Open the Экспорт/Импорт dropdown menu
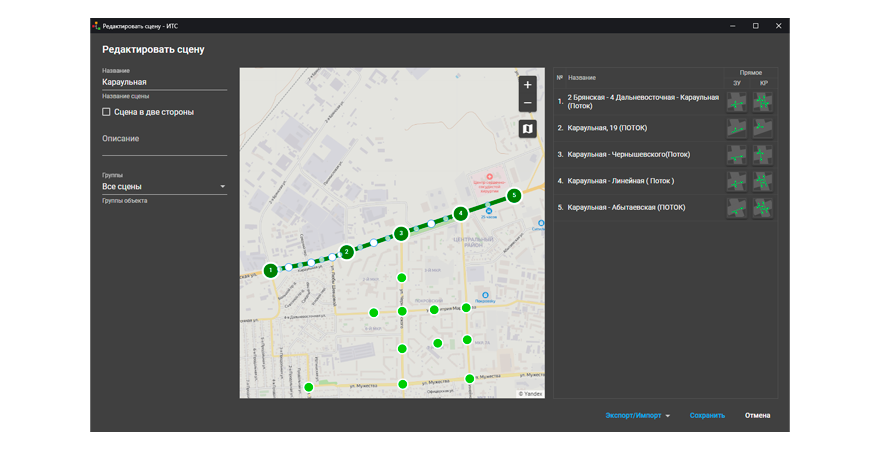The height and width of the screenshot is (450, 880). pyautogui.click(x=637, y=415)
